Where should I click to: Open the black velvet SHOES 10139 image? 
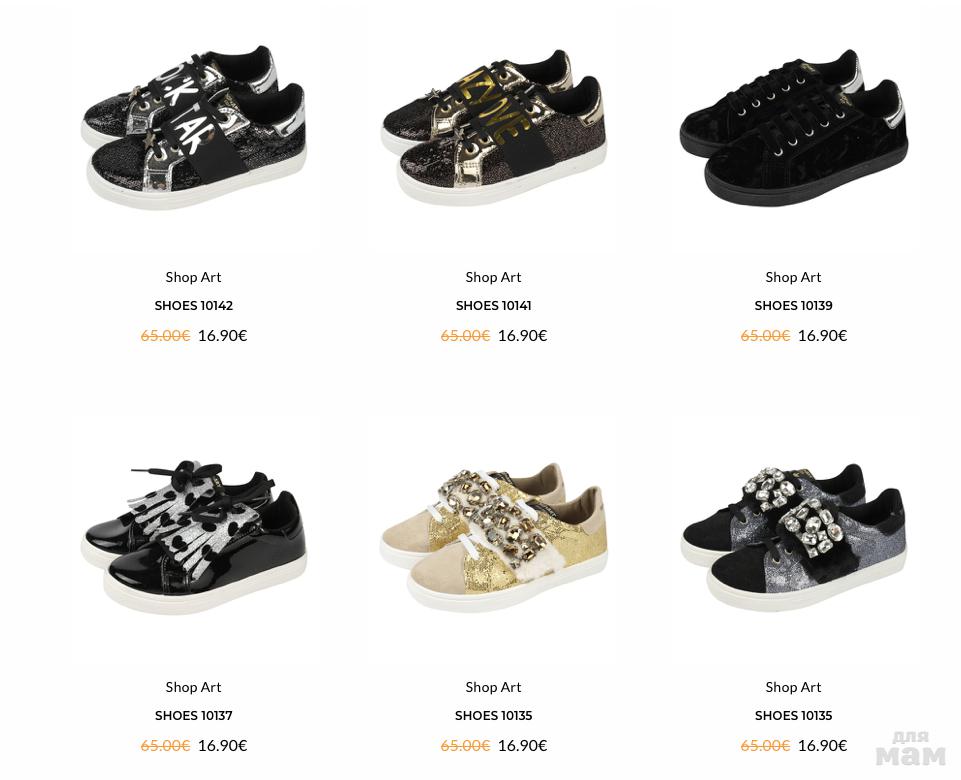pyautogui.click(x=794, y=128)
